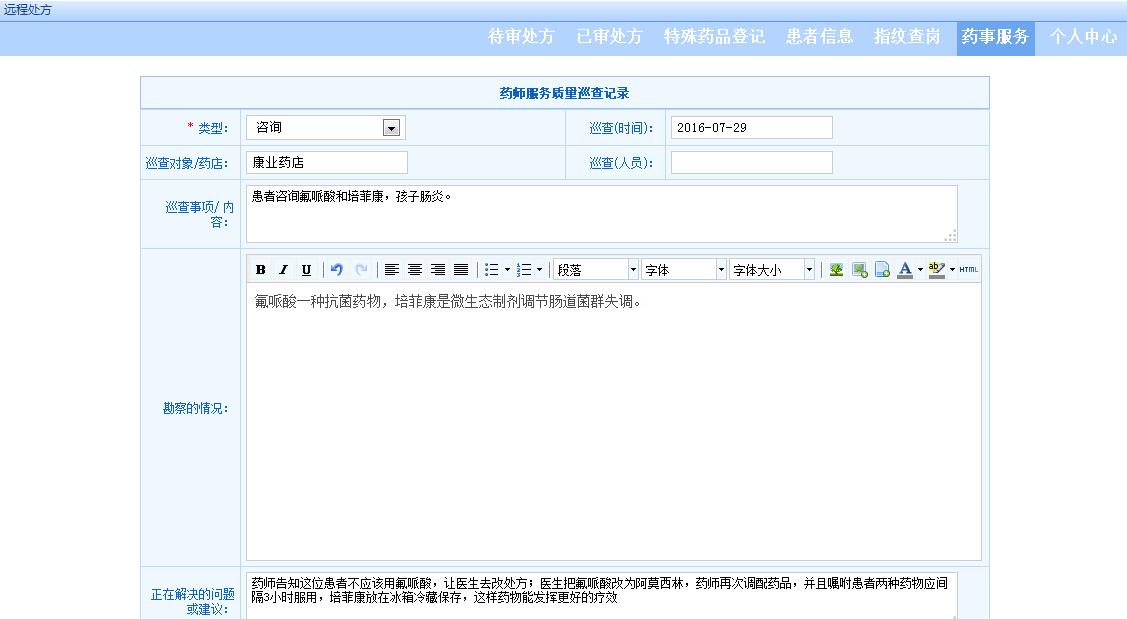Open the 特殊药品登记 navigation link

pos(714,37)
